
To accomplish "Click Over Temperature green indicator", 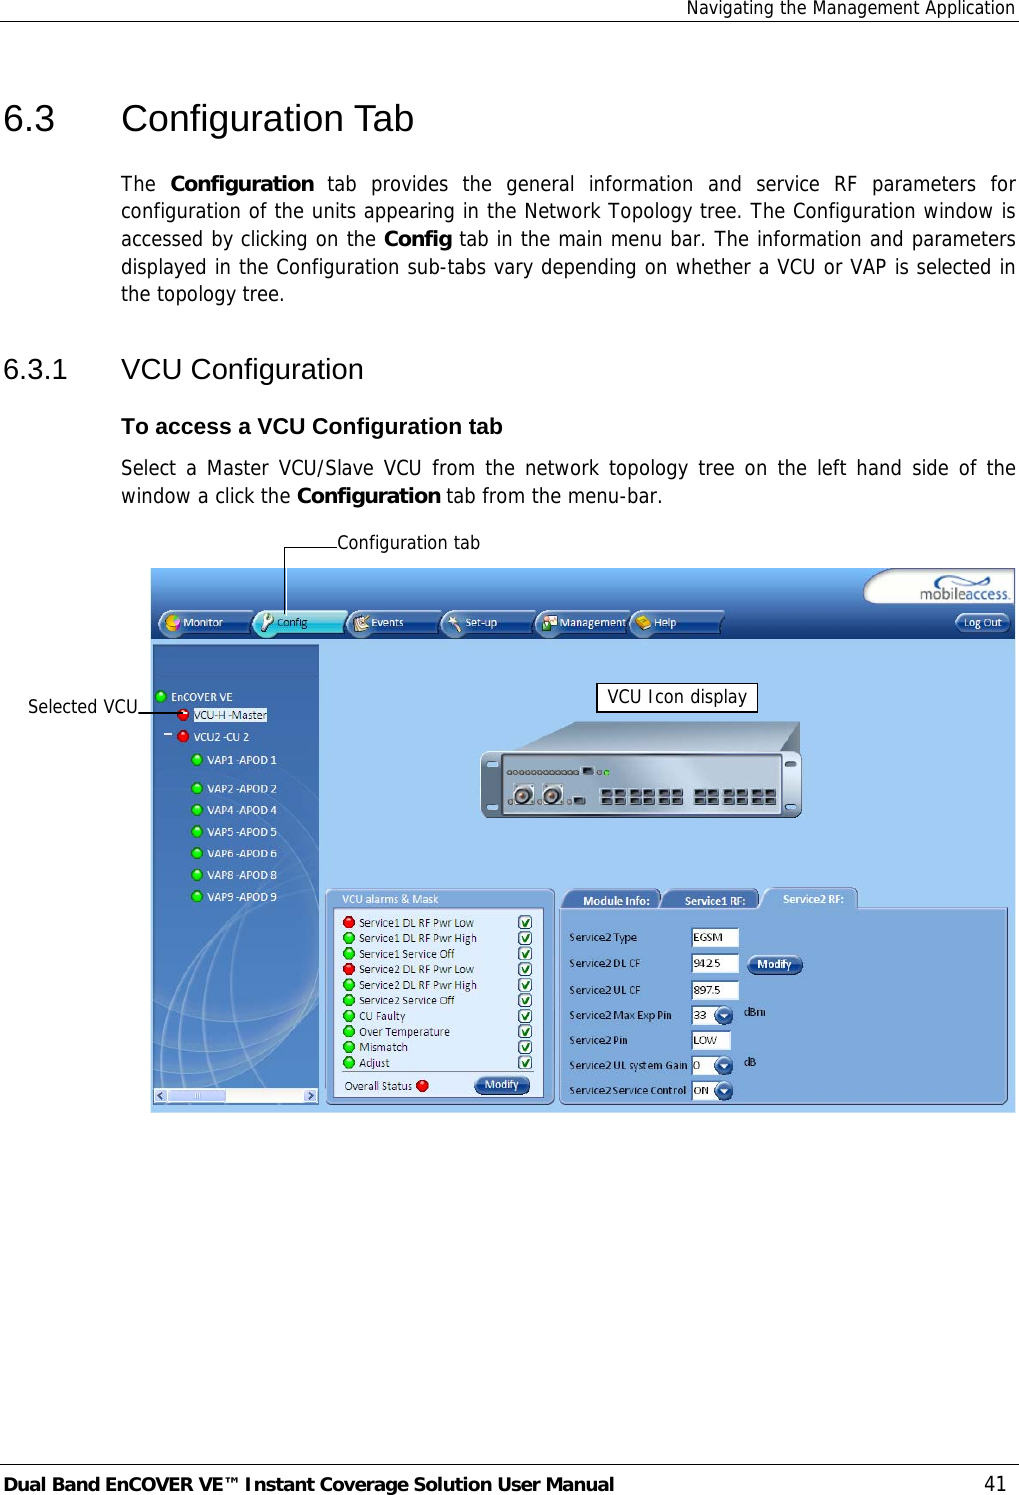I will pyautogui.click(x=349, y=1031).
